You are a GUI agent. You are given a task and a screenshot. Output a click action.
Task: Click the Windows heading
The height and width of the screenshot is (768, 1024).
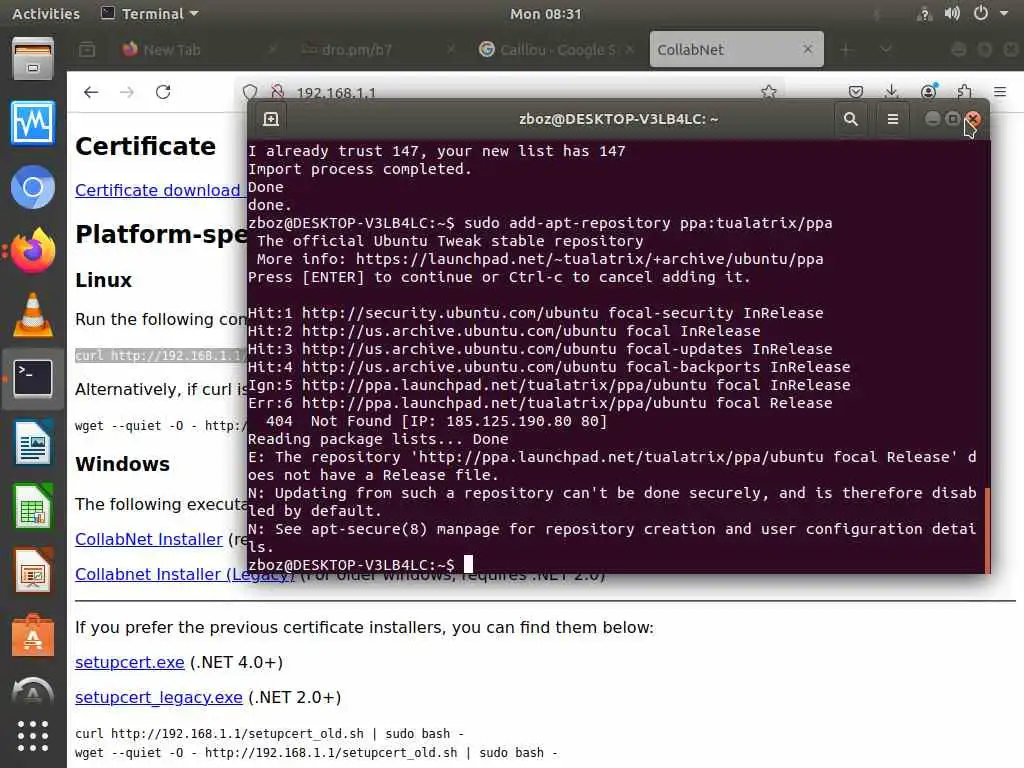122,464
